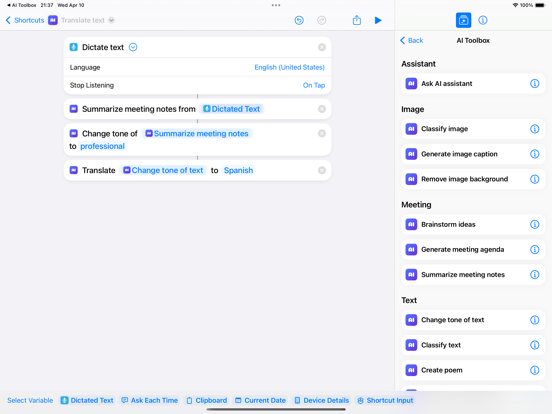
Task: Tap the Wi-Fi status icon
Action: [515, 5]
